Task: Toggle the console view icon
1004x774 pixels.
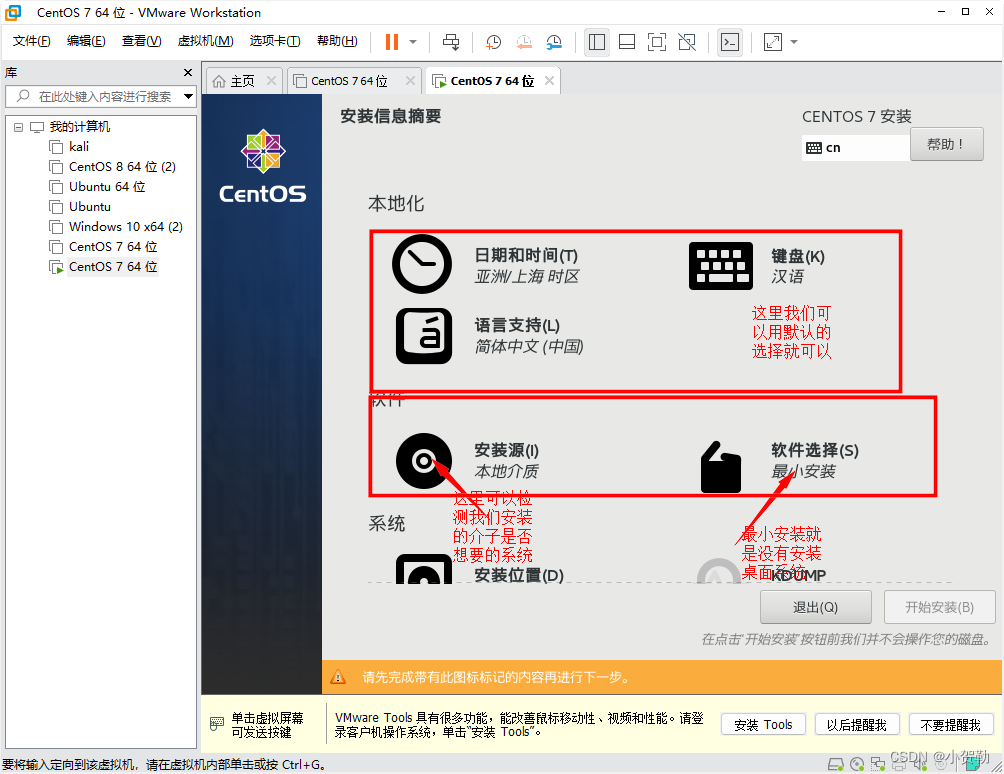Action: [730, 42]
